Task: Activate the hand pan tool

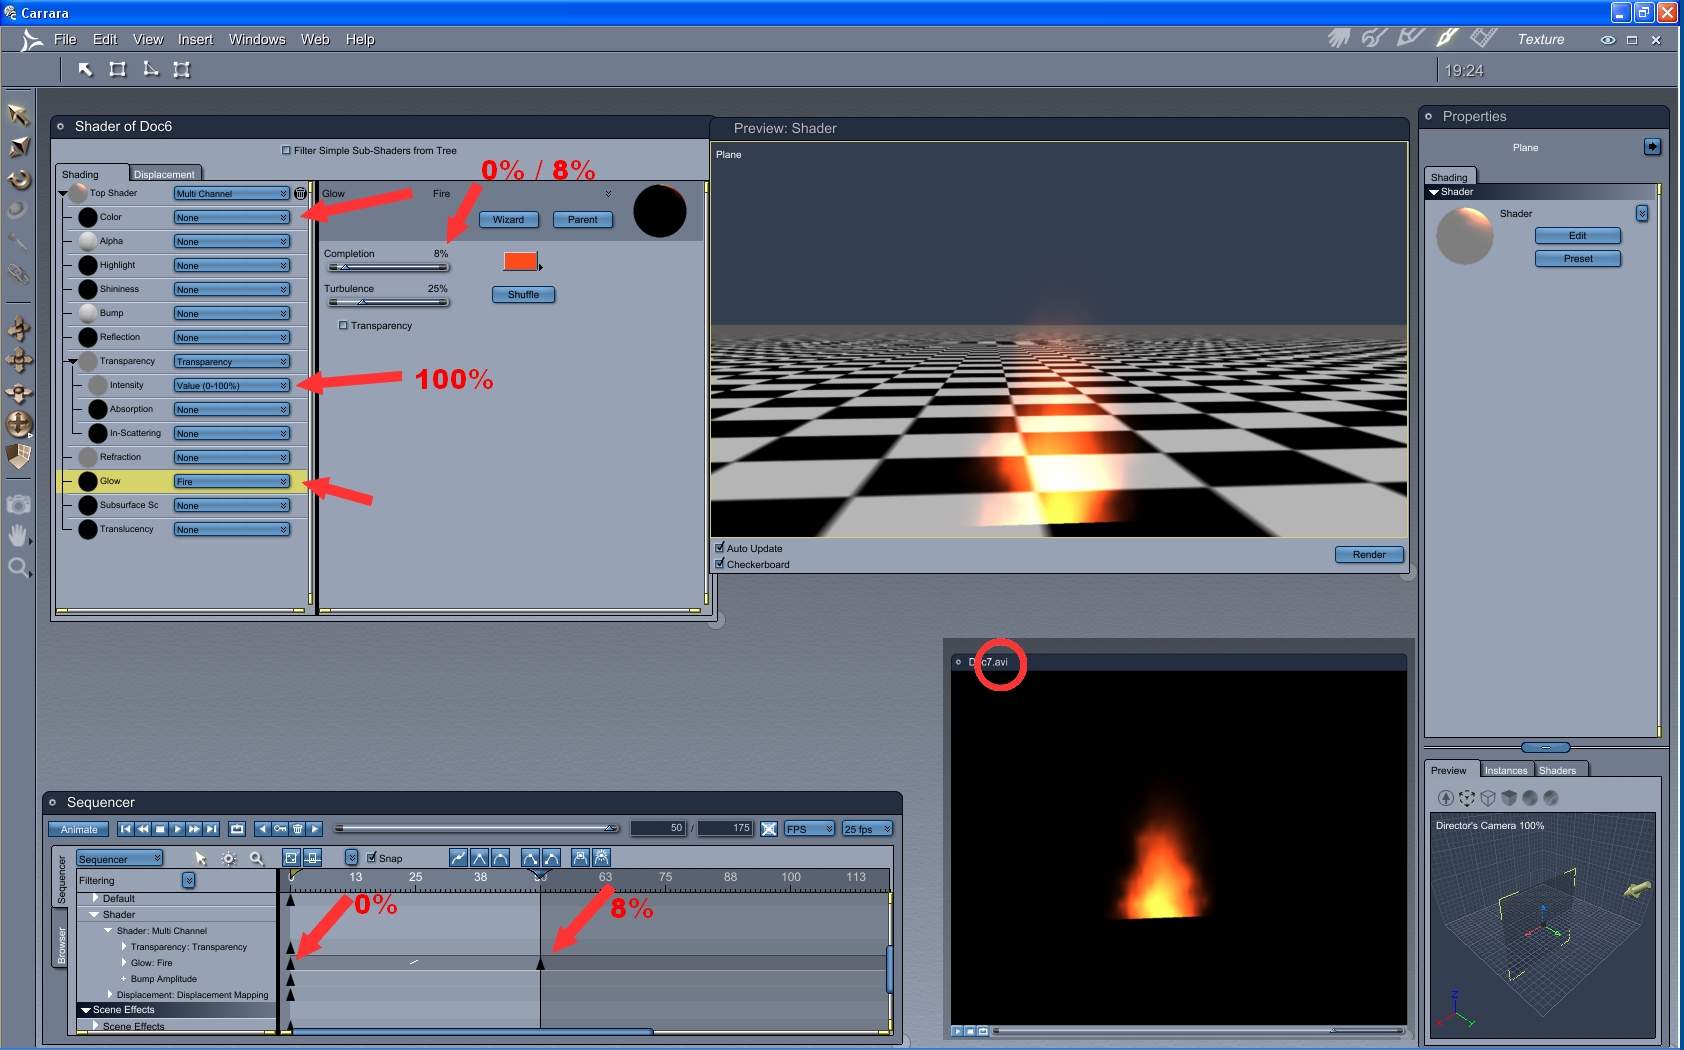Action: [x=18, y=536]
